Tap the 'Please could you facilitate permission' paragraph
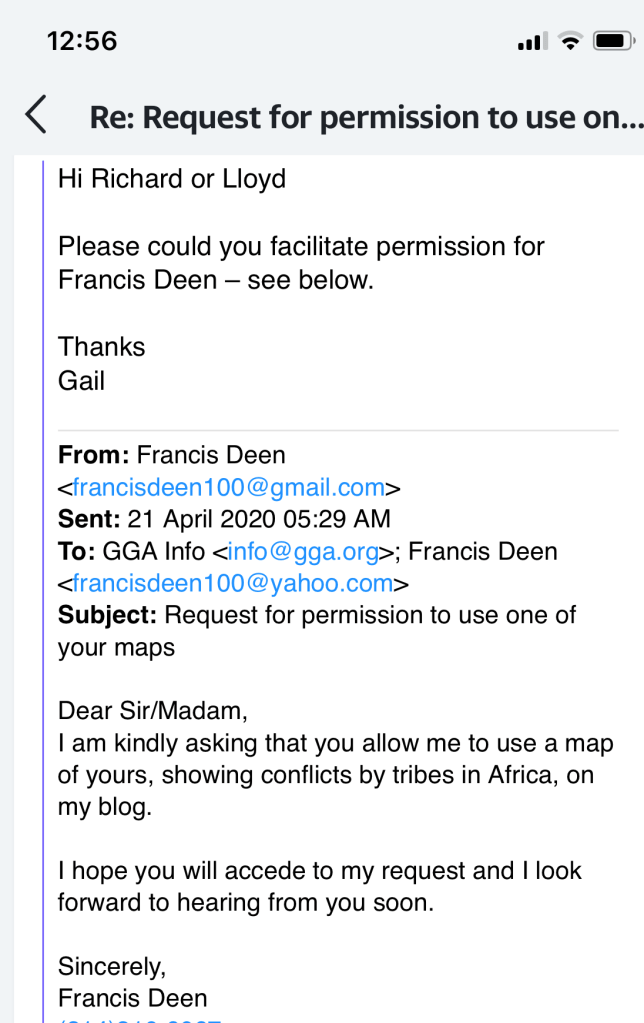Screen dimensions: 644x1023 [x=300, y=262]
